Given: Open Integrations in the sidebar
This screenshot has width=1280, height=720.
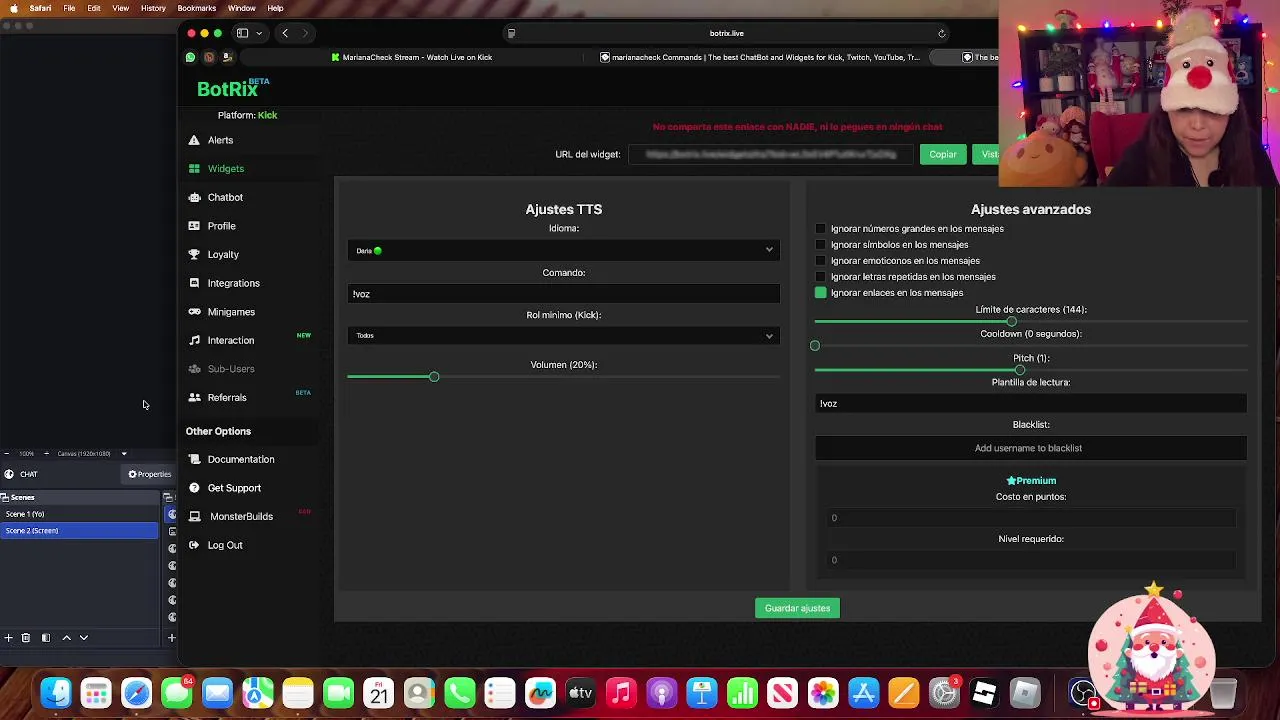Looking at the screenshot, I should pos(233,283).
